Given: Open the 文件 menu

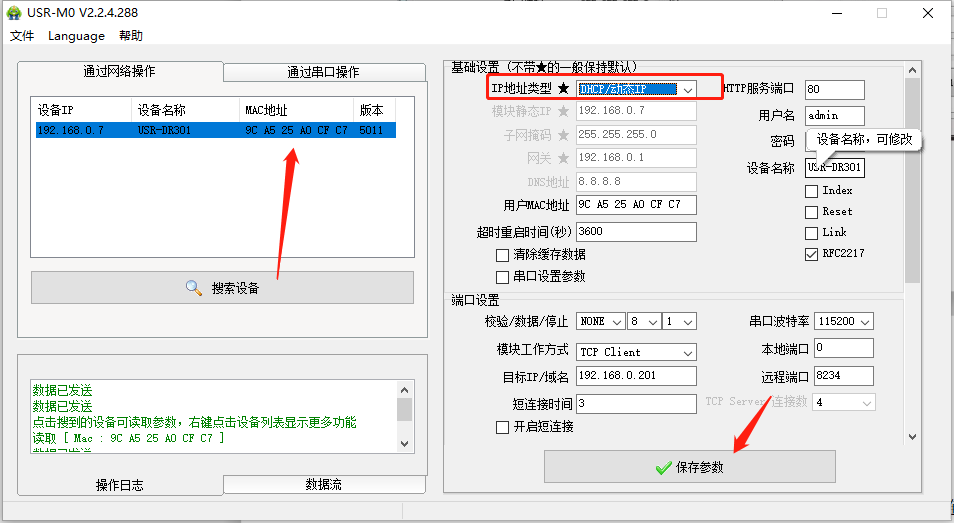Looking at the screenshot, I should point(22,36).
